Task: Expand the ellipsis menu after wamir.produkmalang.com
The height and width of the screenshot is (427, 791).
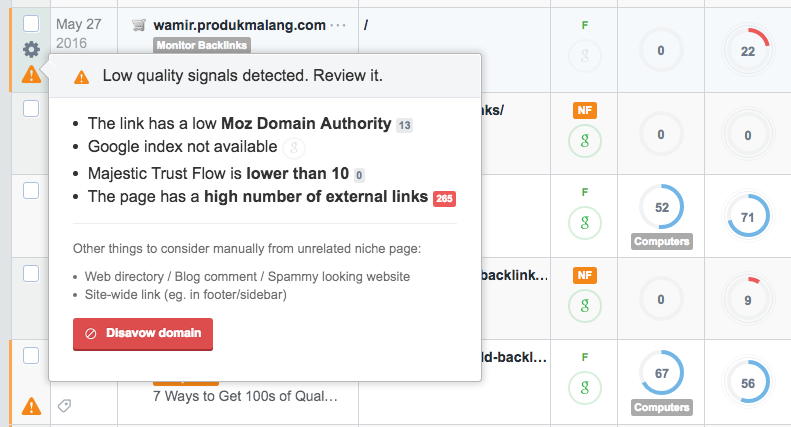Action: click(338, 25)
